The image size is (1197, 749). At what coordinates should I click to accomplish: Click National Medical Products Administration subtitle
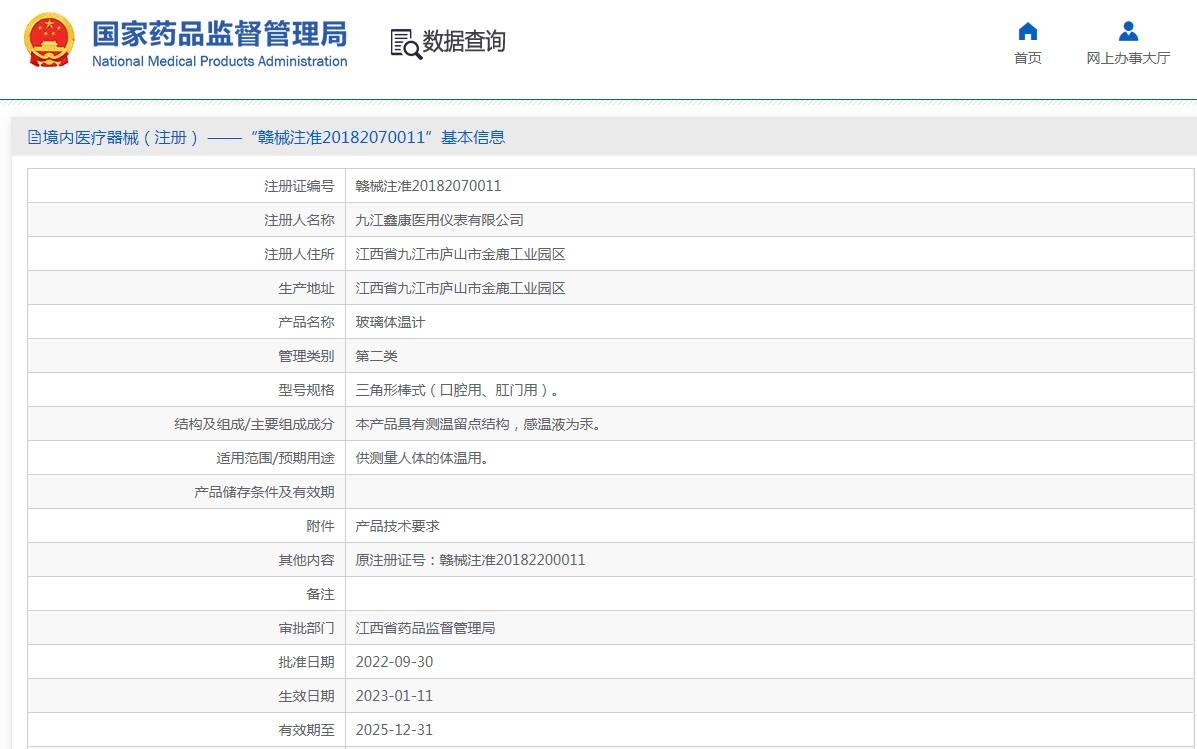click(x=220, y=61)
